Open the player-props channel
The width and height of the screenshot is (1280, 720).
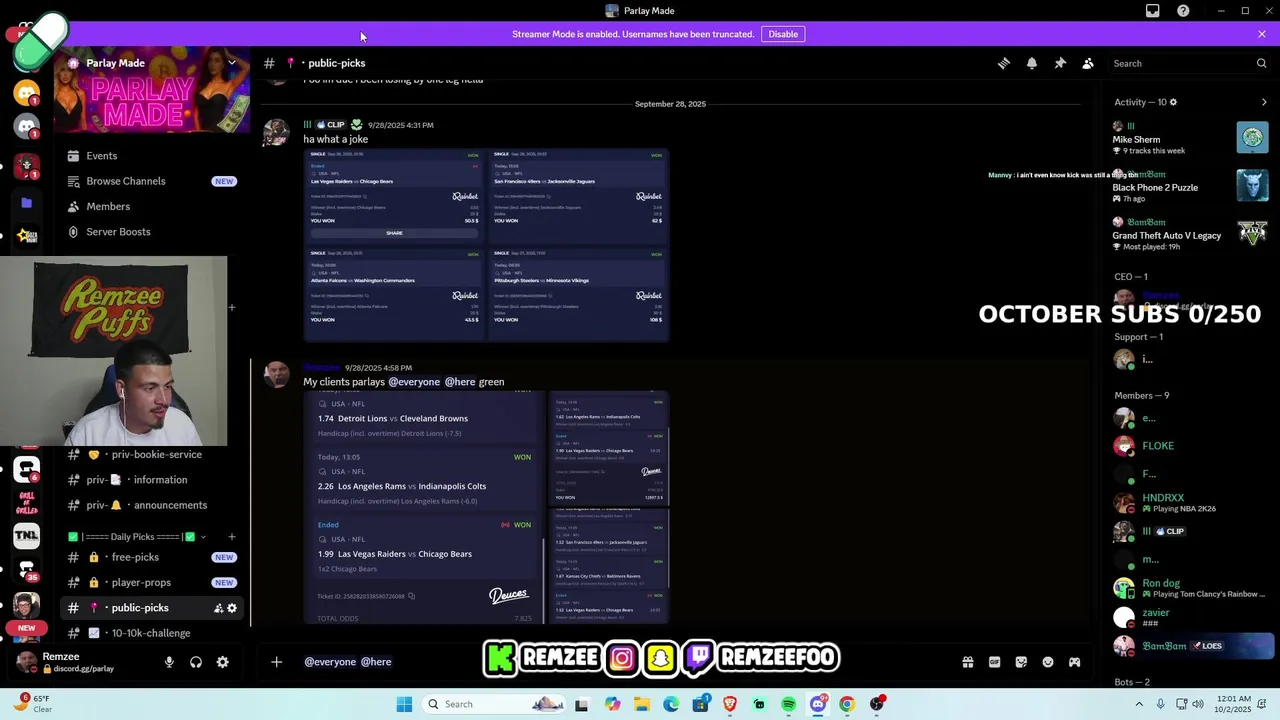click(150, 582)
